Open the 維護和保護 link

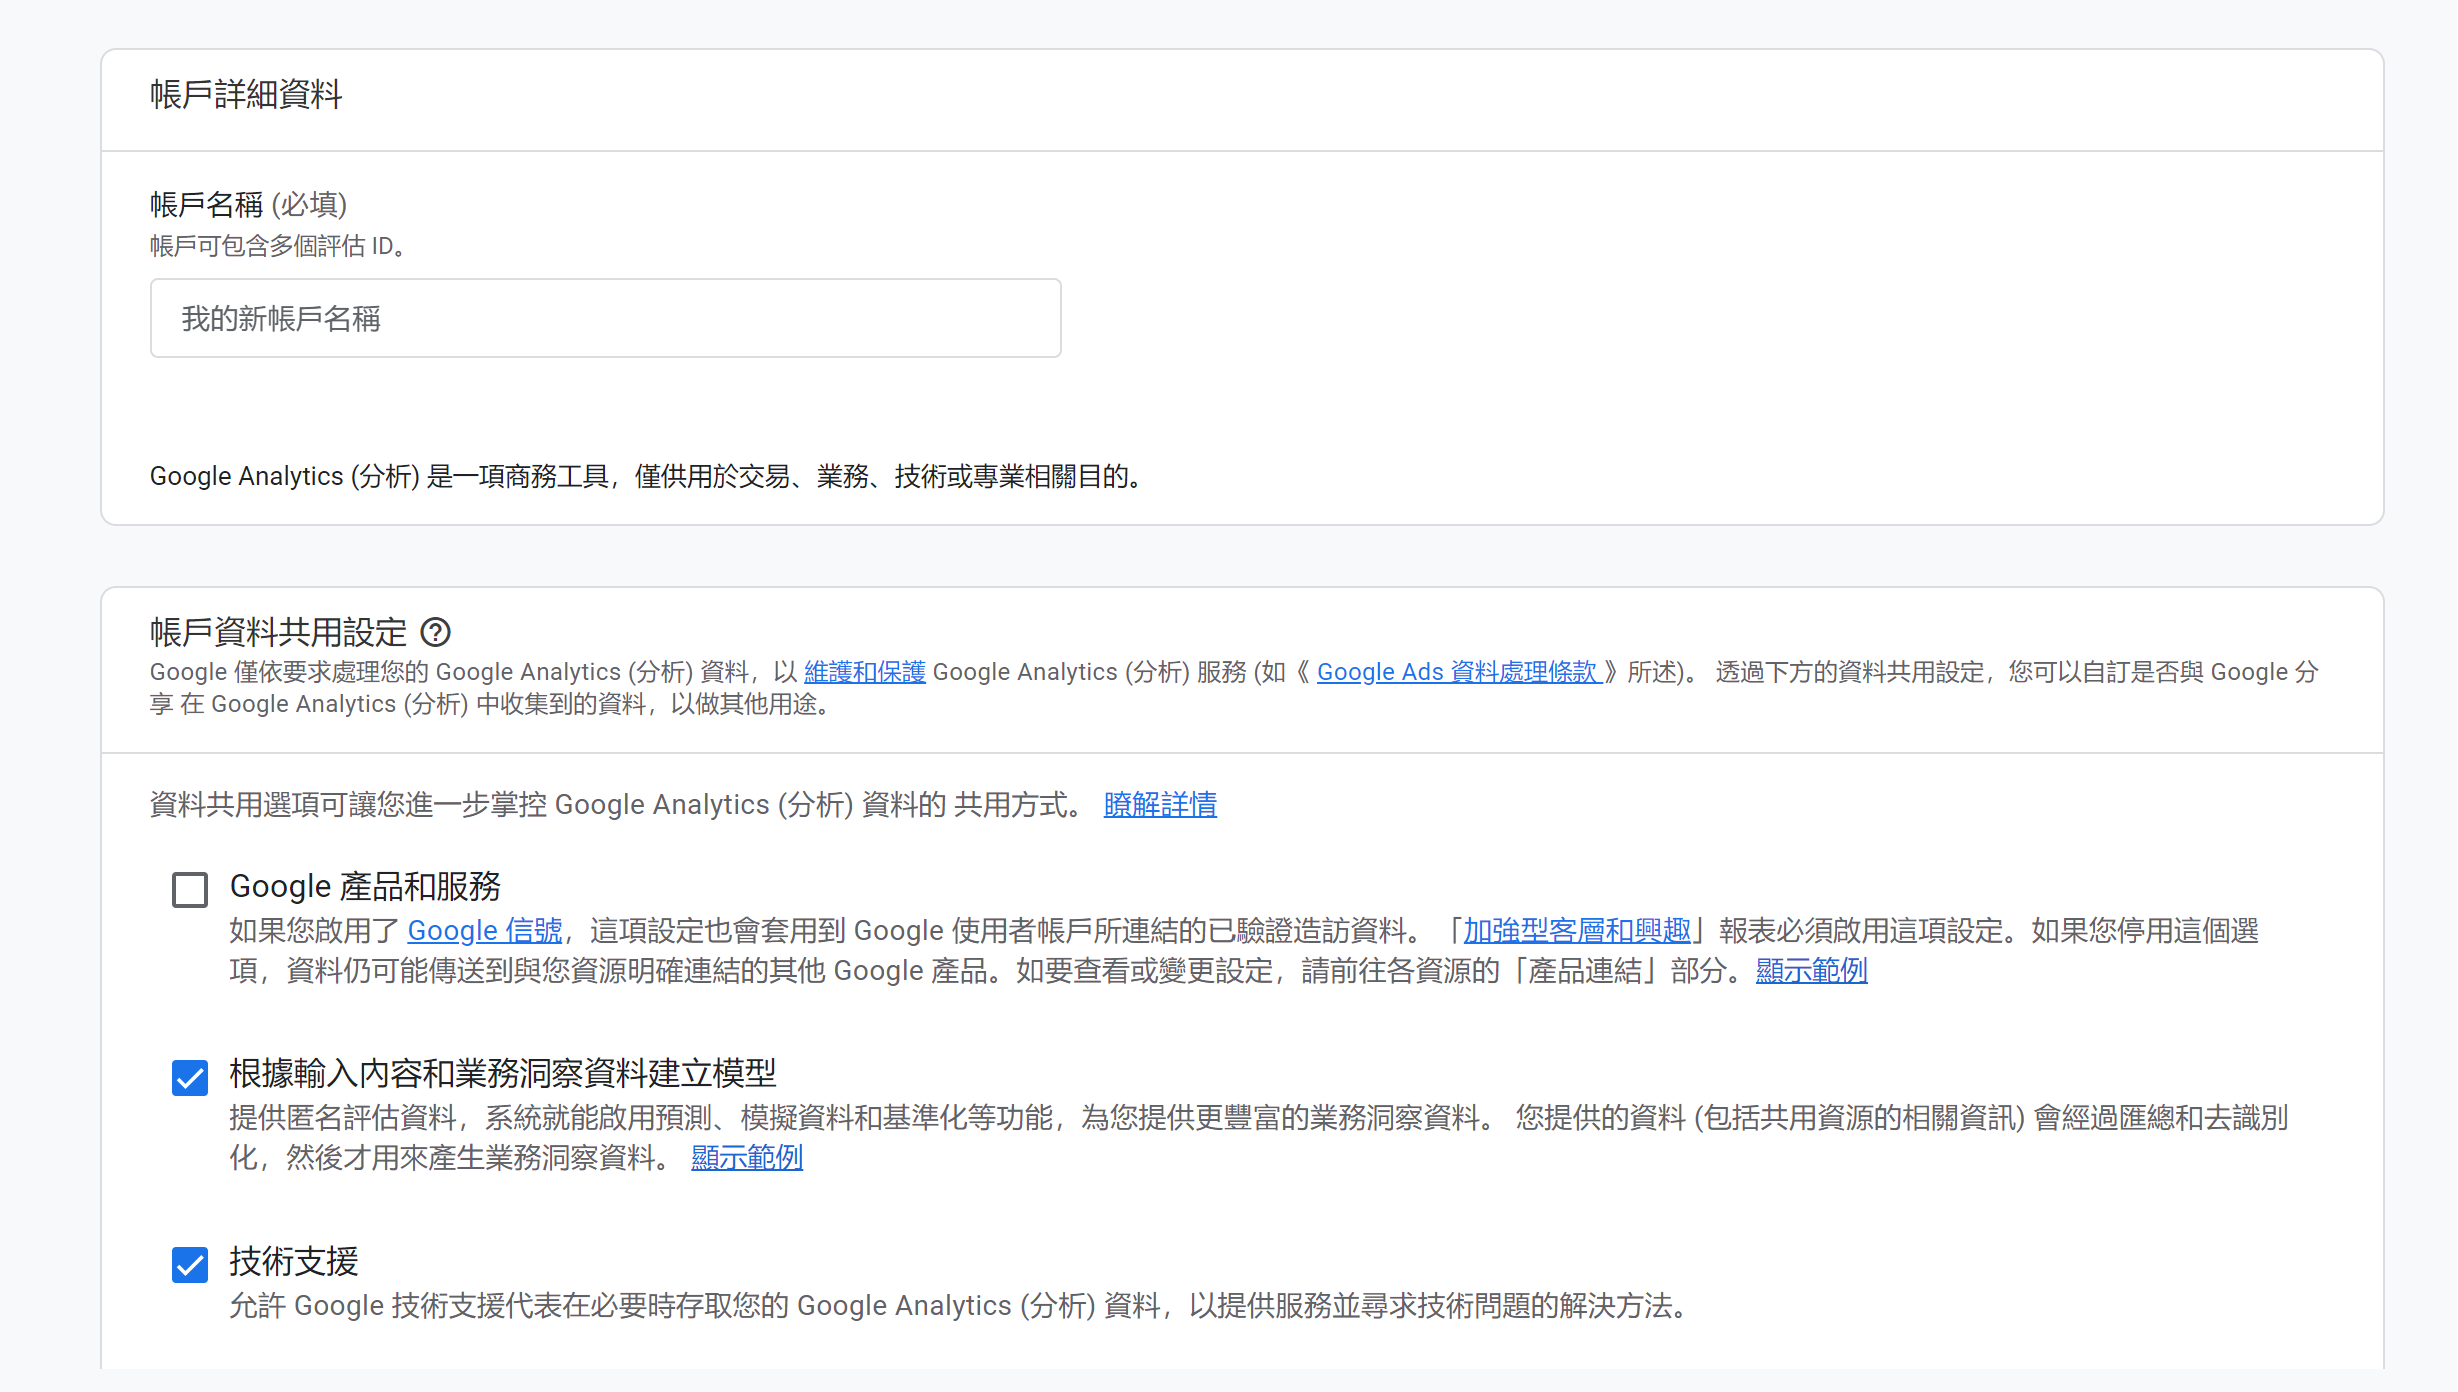pos(864,672)
